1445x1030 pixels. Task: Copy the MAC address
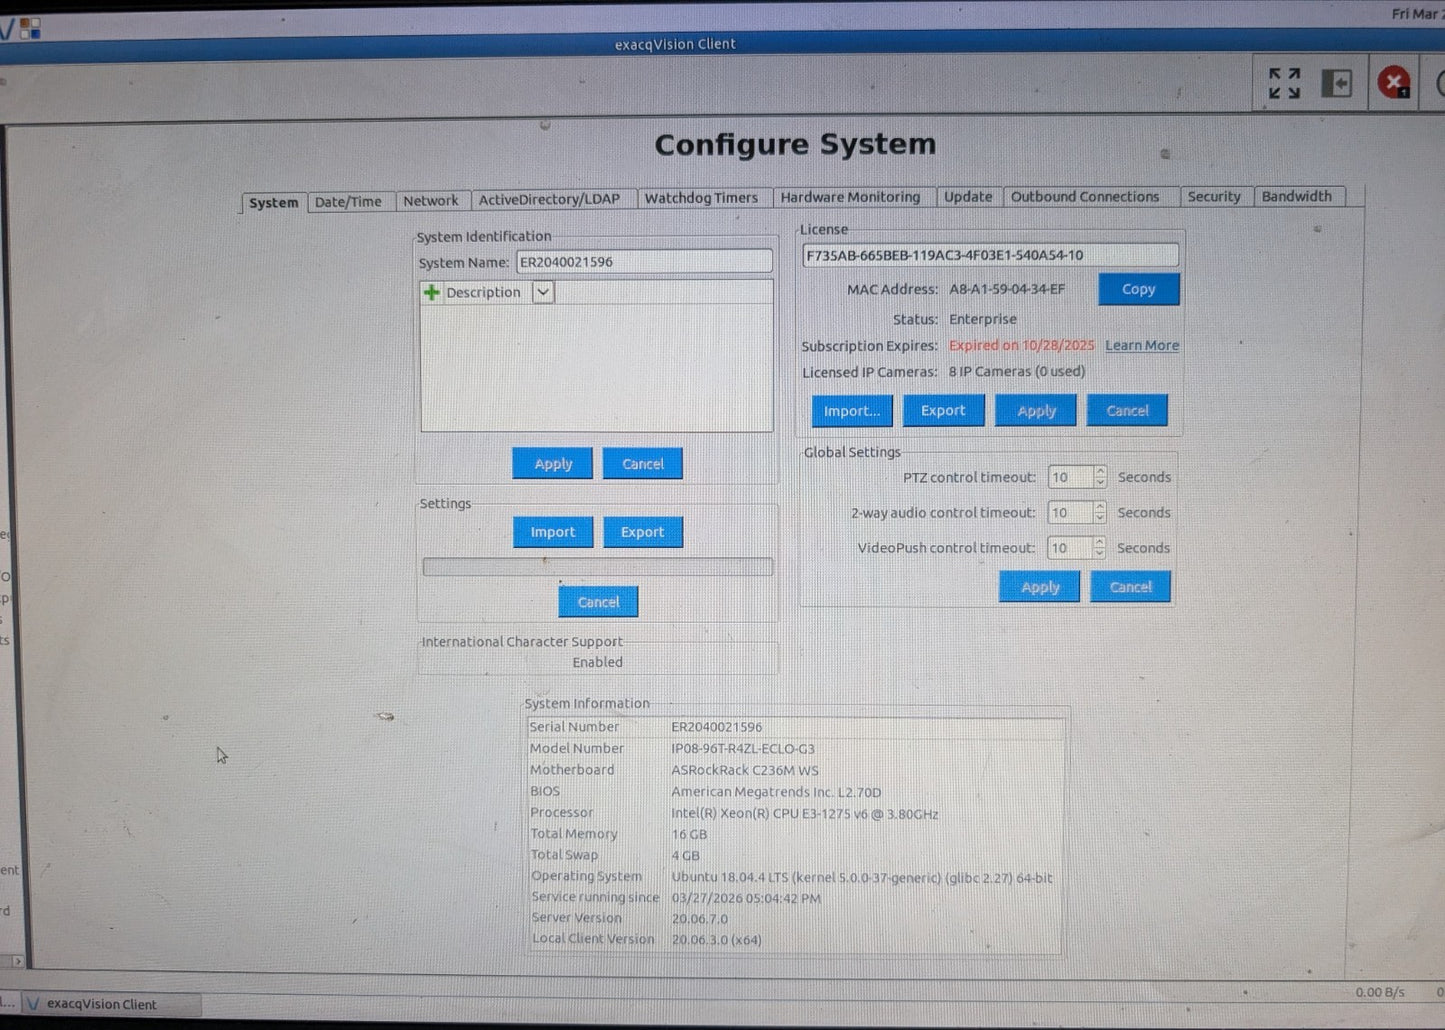[x=1138, y=289]
